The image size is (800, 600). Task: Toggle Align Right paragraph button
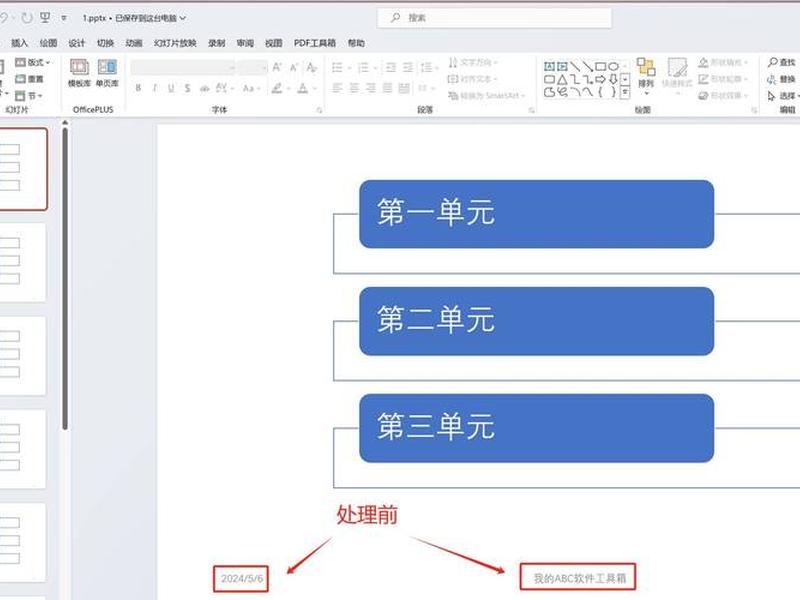[x=371, y=88]
